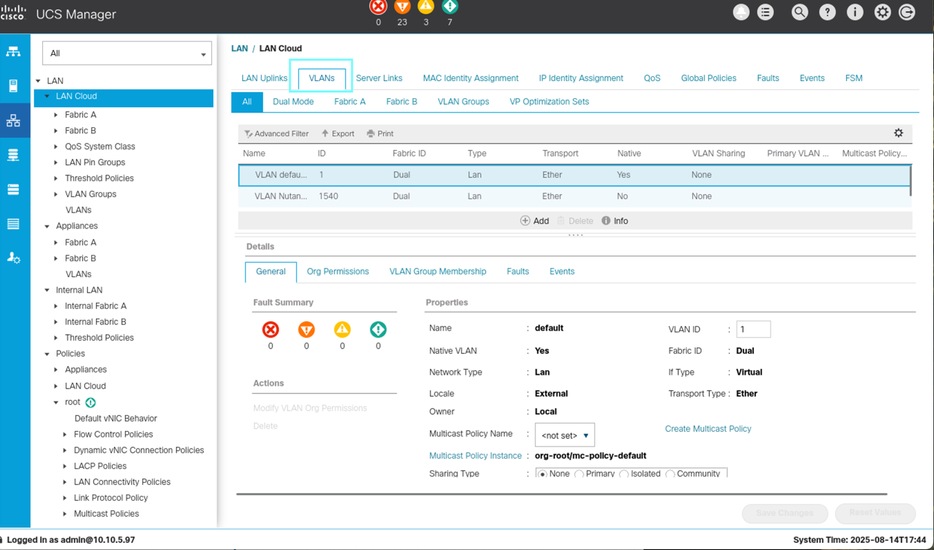The width and height of the screenshot is (934, 550).
Task: Open VP Optimization Sets sub-tab
Action: [549, 101]
